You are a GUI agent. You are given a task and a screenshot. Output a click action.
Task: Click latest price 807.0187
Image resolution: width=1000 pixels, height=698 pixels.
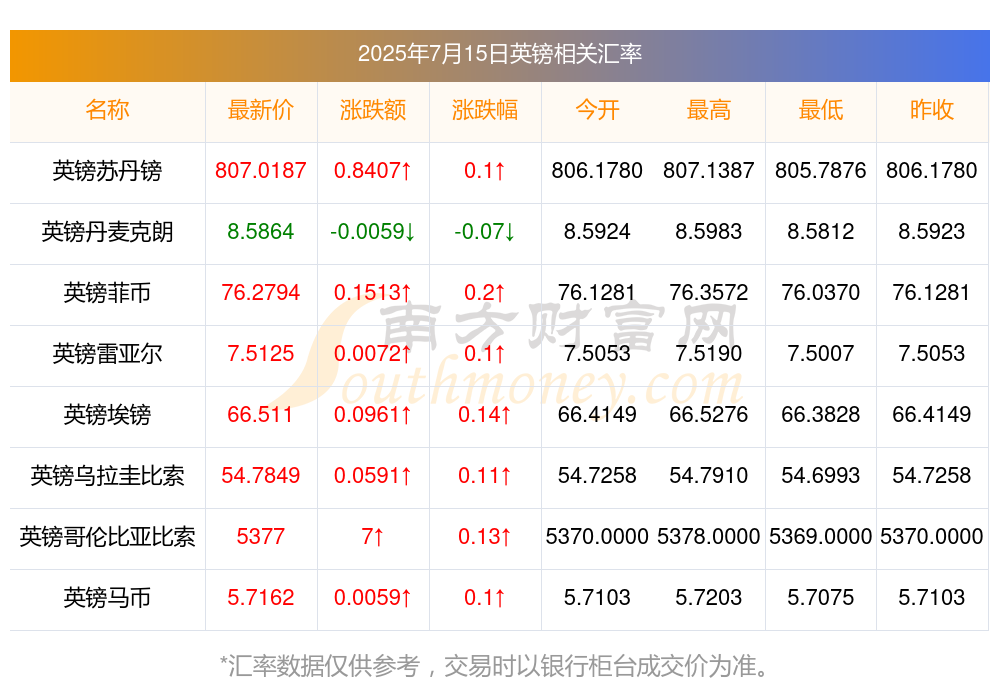(x=261, y=171)
